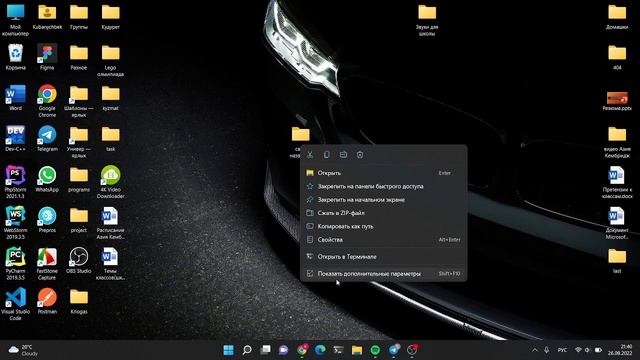Screen dimensions: 640x360
Task: Open Microsoft Edge from taskbar
Action: (320, 350)
